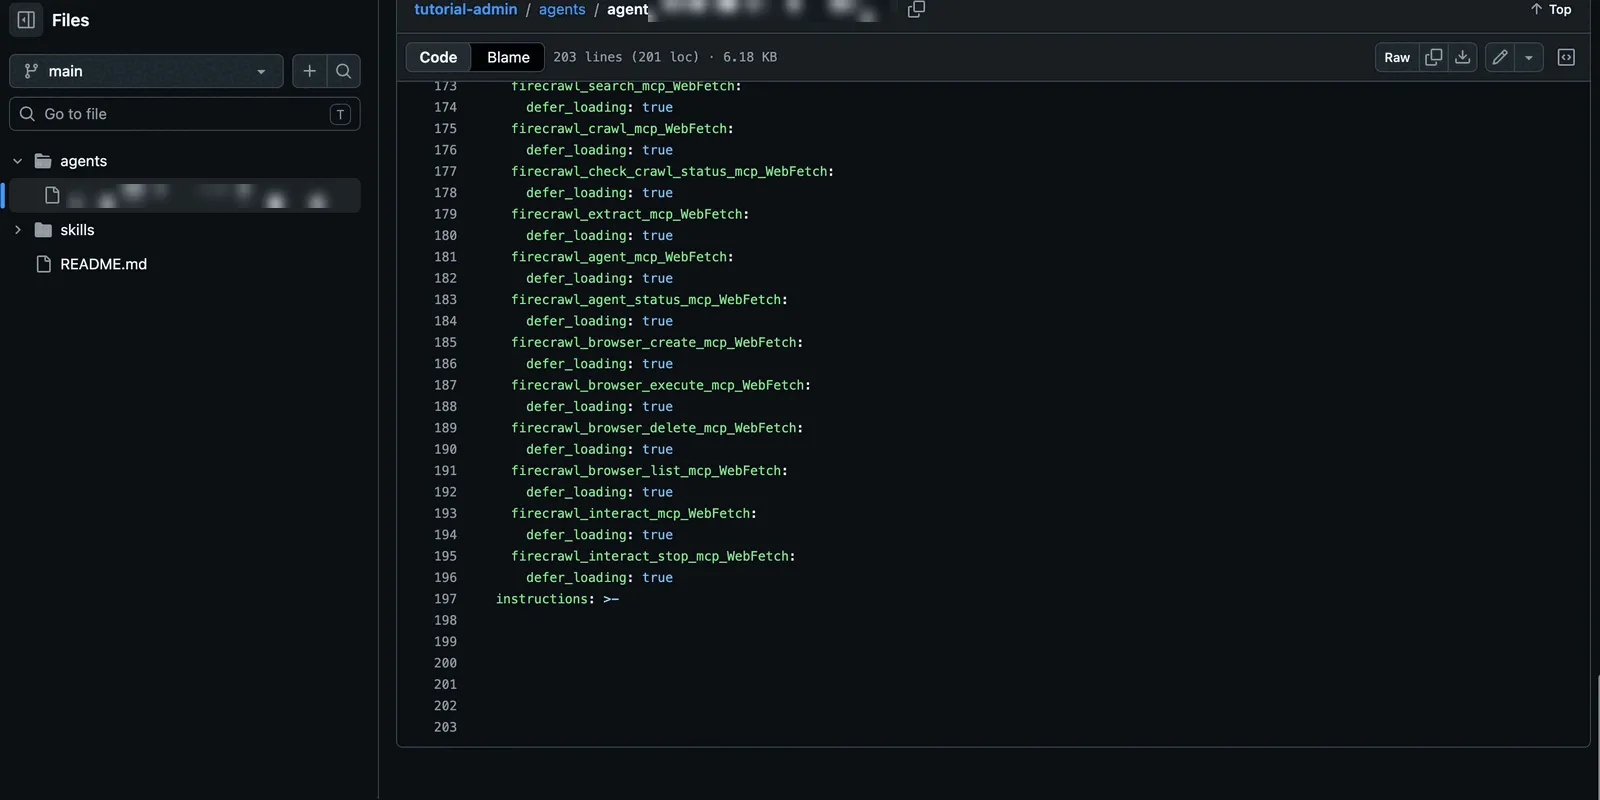Click firecrawl_extract_mcp_WebFetch code line
1600x800 pixels.
point(630,214)
